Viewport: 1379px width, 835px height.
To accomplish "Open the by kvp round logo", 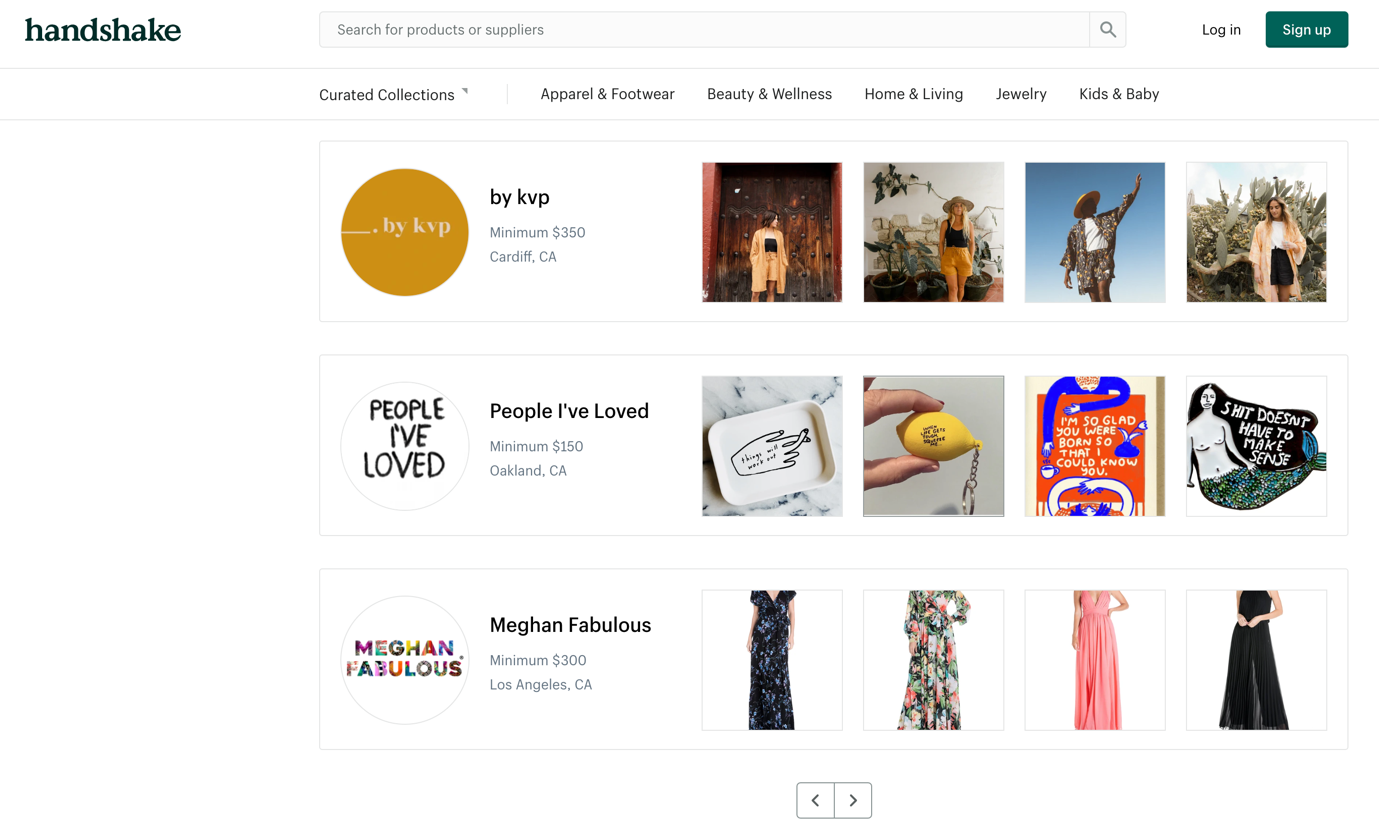I will [x=405, y=232].
